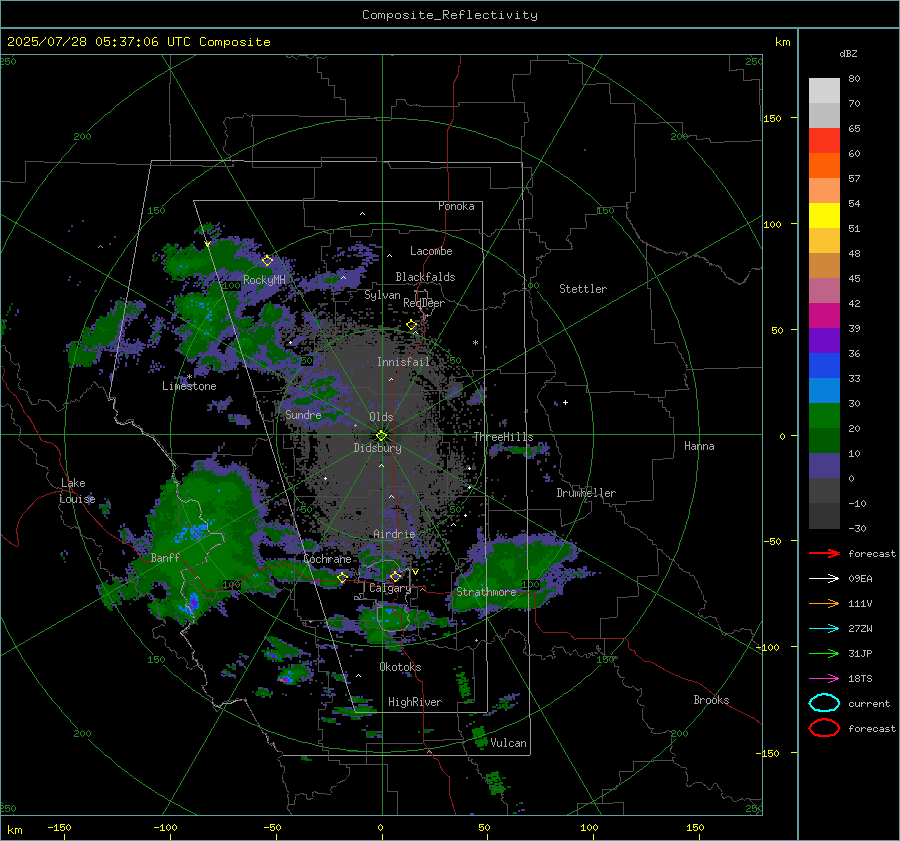Viewport: 900px width, 841px height.
Task: Click the Limestone label
Action: [189, 386]
